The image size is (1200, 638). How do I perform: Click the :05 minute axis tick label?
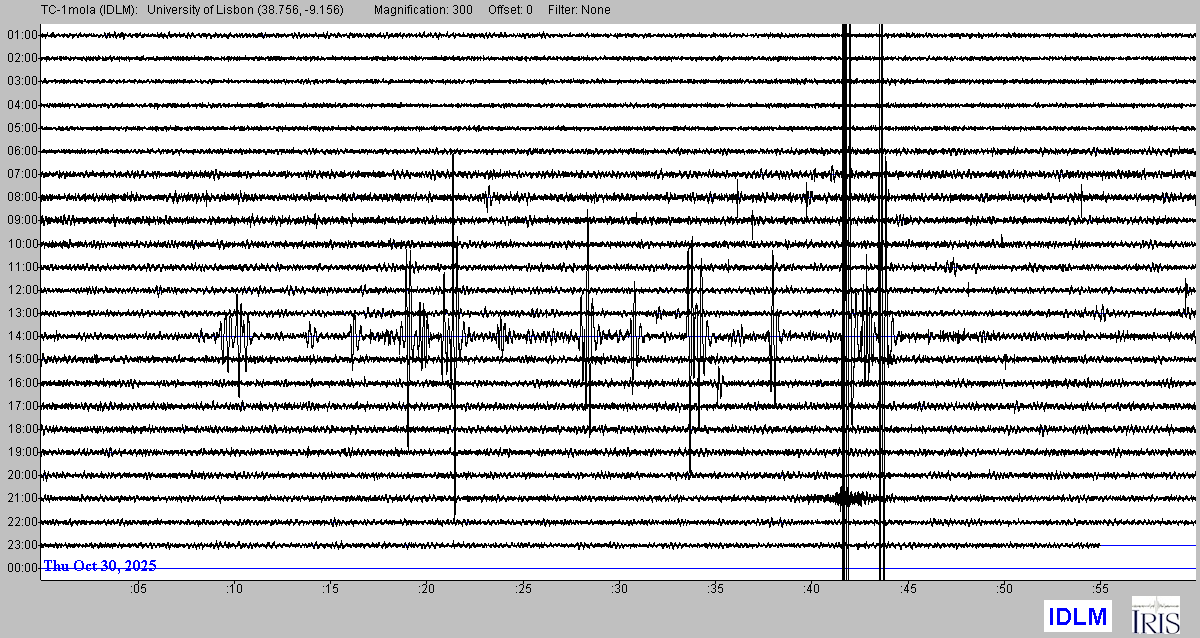[138, 591]
